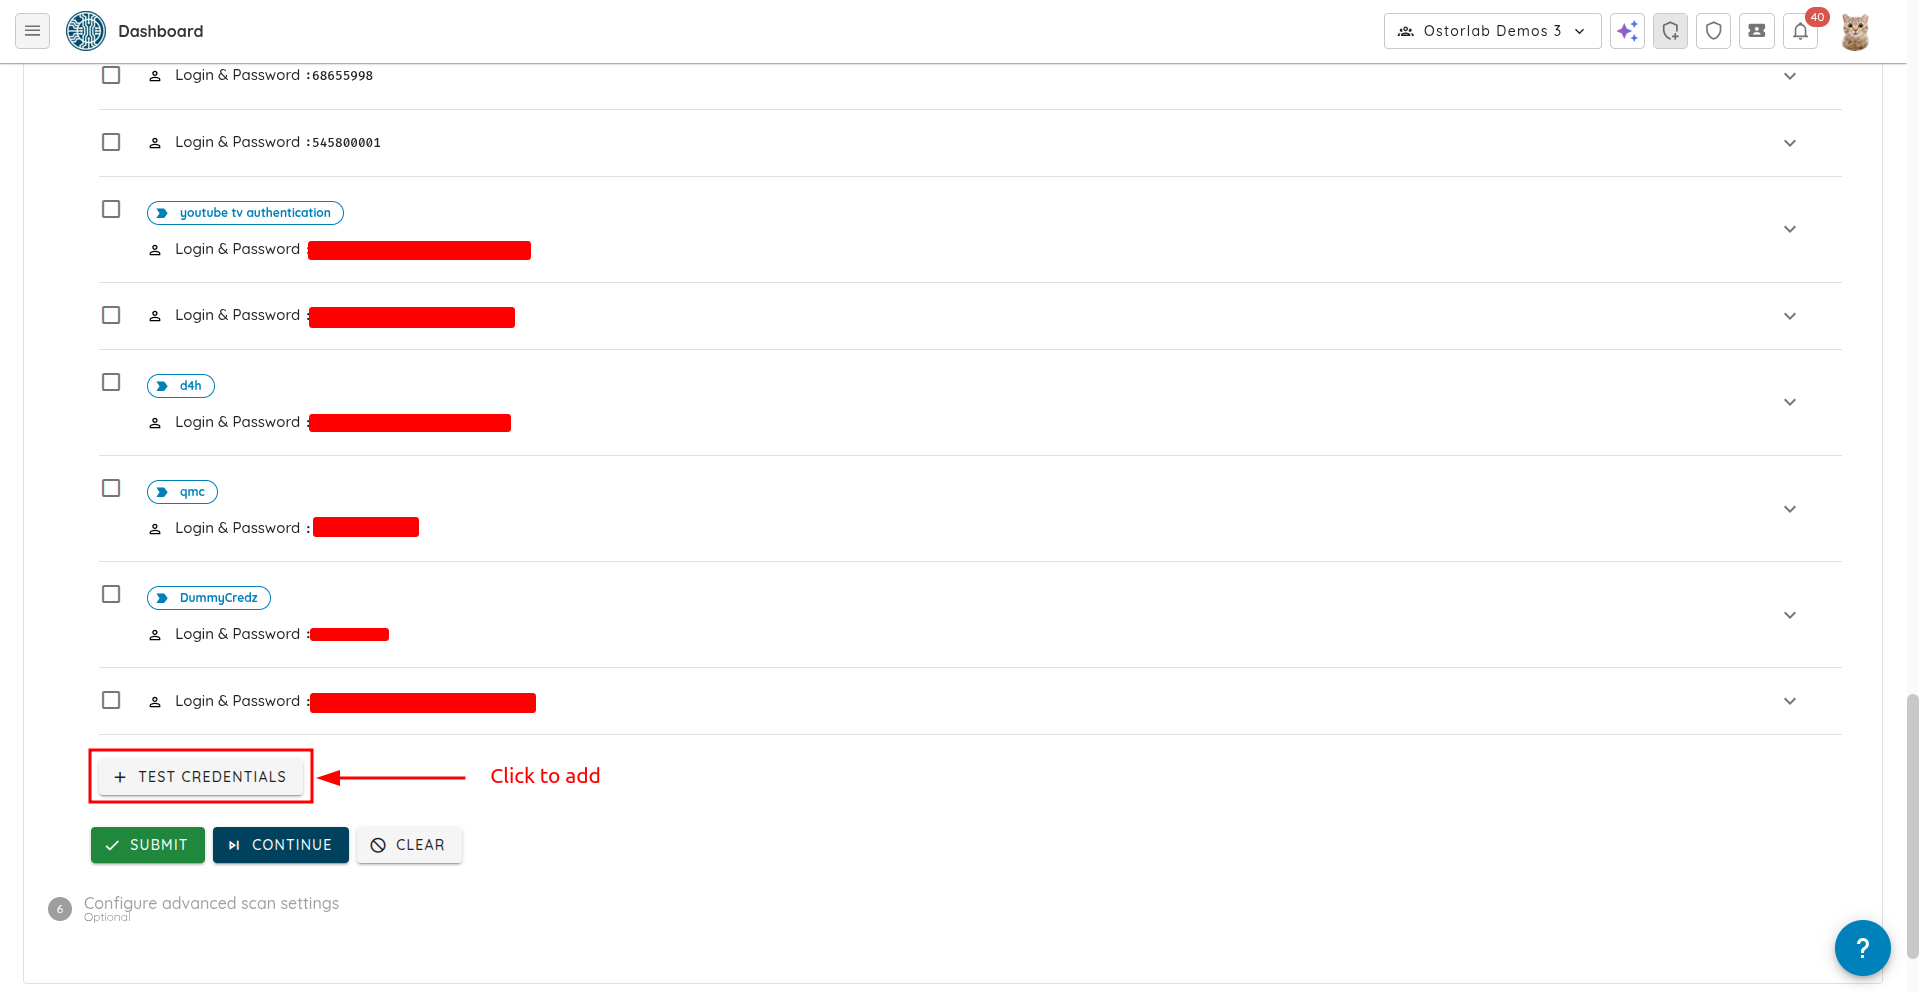Check the youtube tv authentication credential box

111,209
